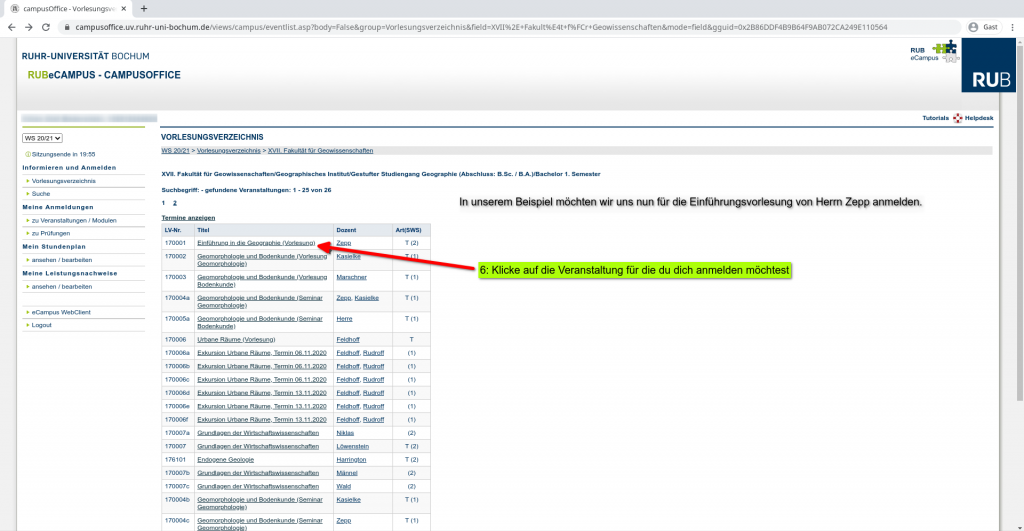Image resolution: width=1024 pixels, height=531 pixels.
Task: Open the Helpdesk link
Action: pos(978,118)
